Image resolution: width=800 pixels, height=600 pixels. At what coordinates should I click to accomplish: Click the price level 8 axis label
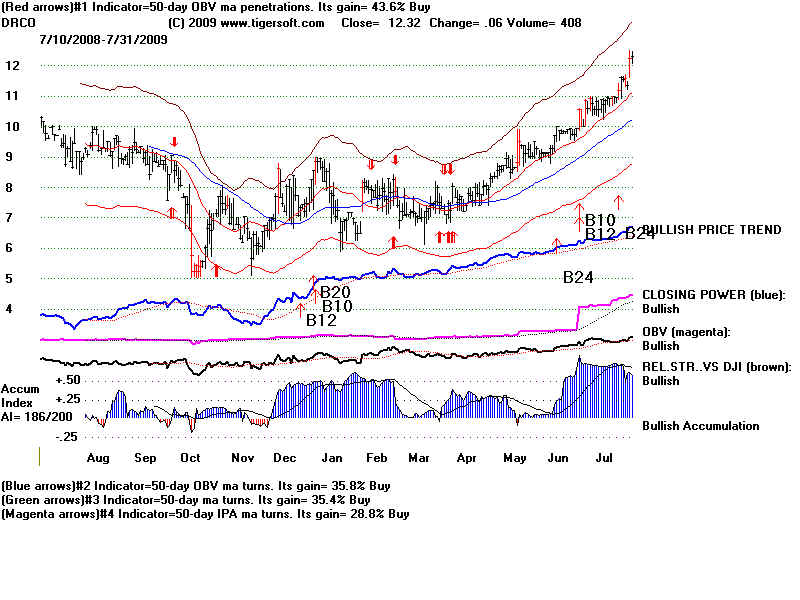coord(9,187)
